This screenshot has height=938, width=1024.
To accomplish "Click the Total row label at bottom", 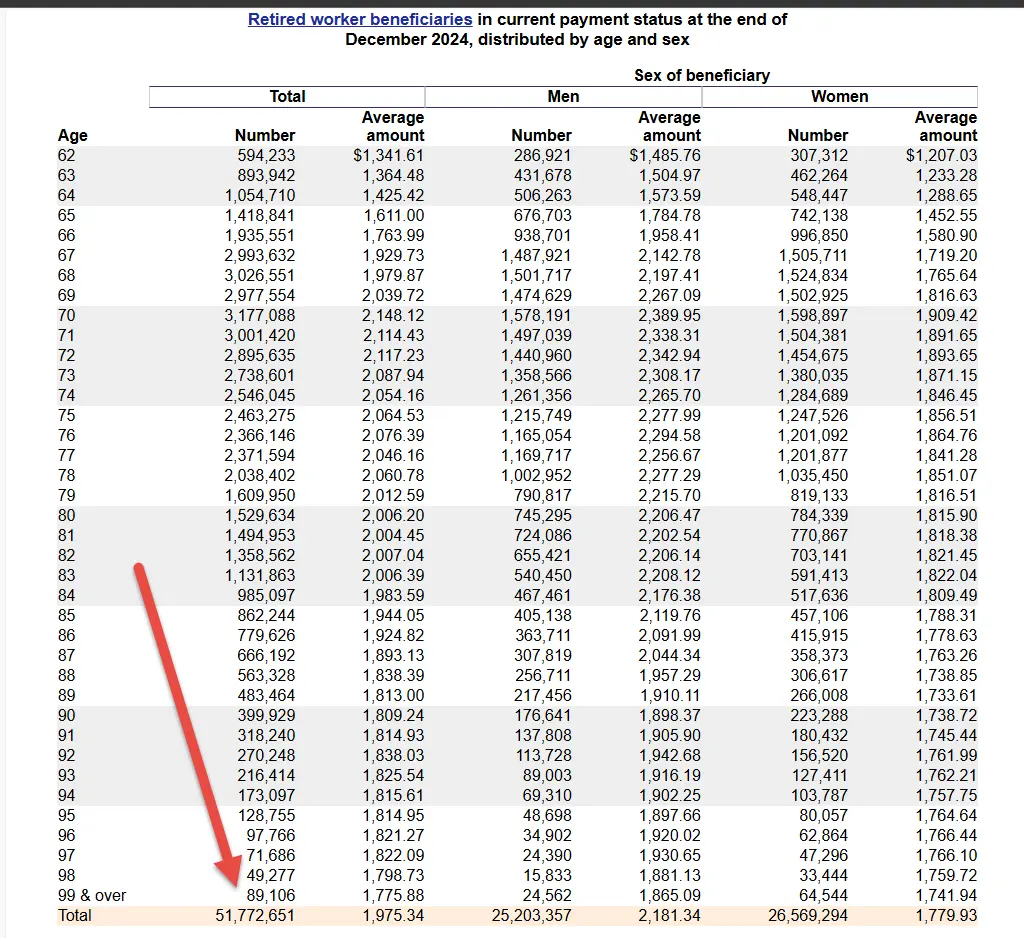I will click(x=75, y=915).
